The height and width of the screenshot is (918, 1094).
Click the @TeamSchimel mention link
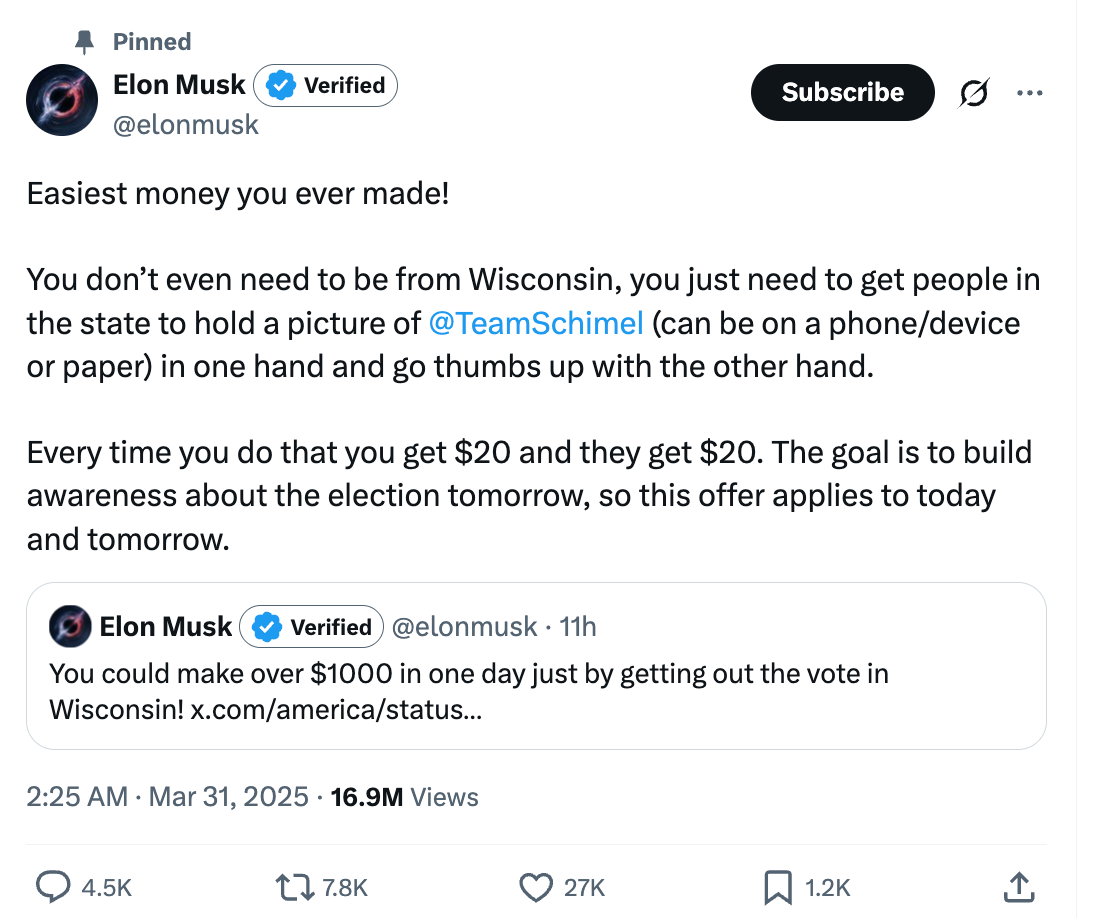[536, 323]
